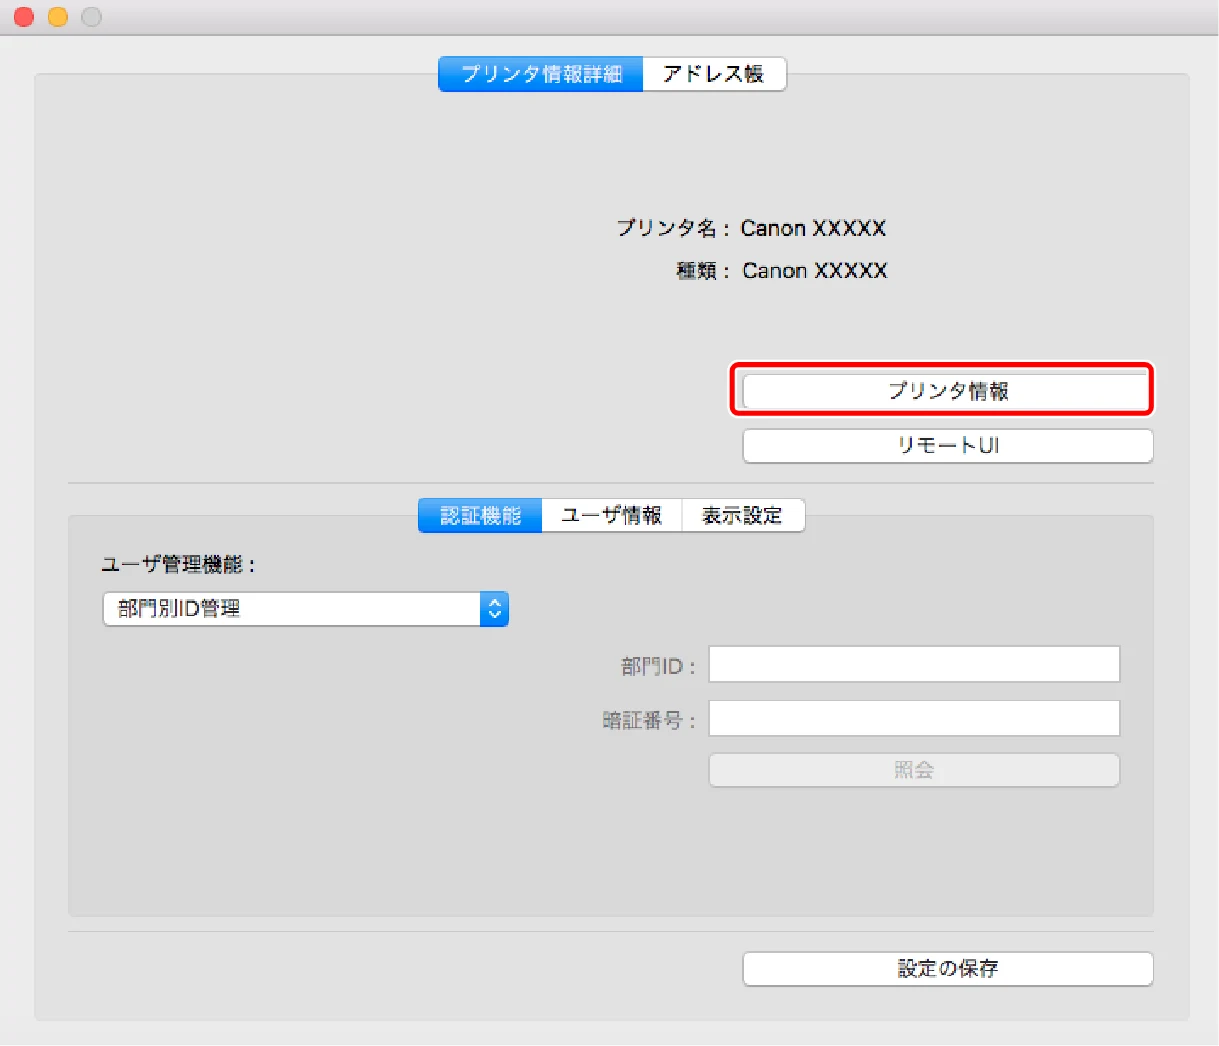Click the 照会 button
The image size is (1219, 1046).
(914, 770)
